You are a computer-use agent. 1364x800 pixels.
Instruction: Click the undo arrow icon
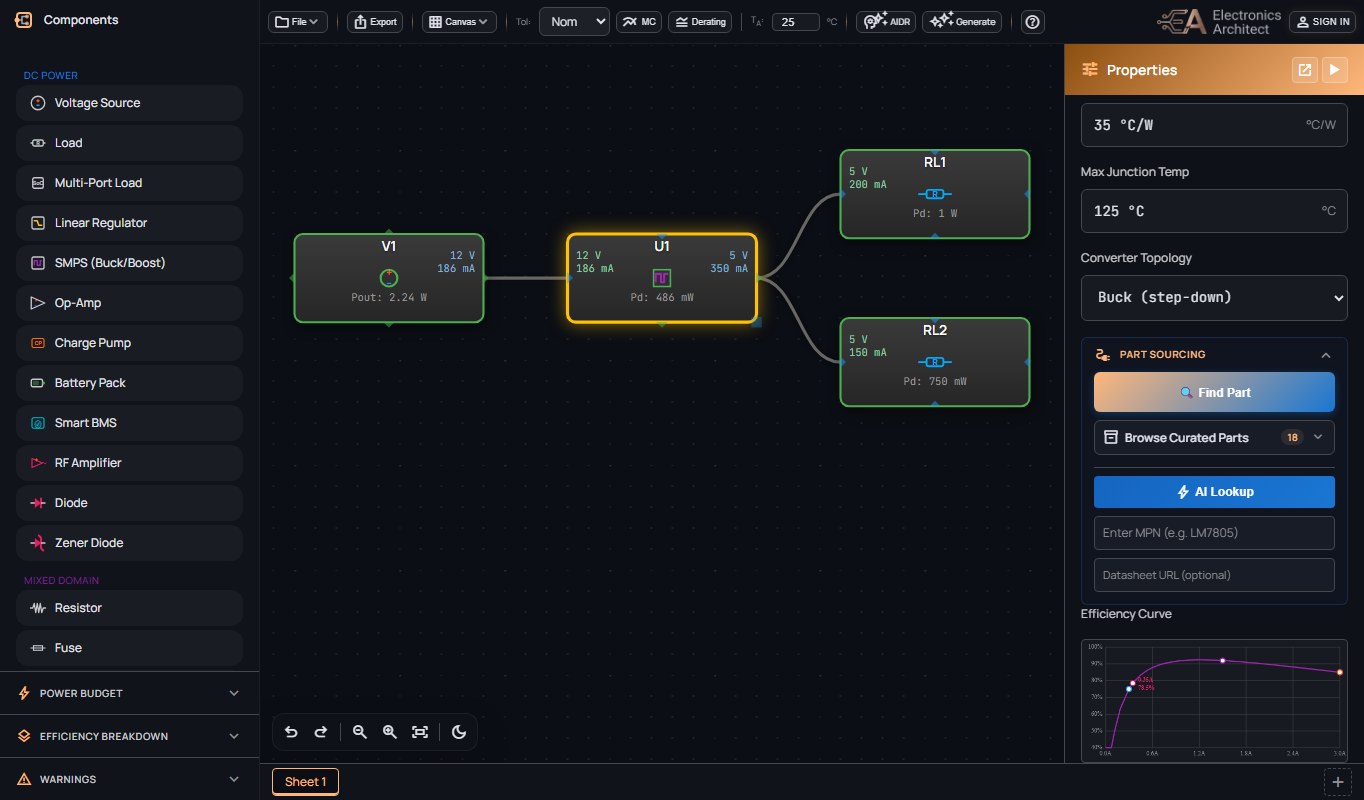click(291, 732)
